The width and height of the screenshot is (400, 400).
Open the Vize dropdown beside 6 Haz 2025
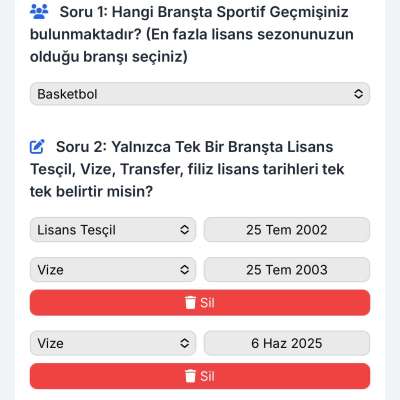[x=113, y=343]
